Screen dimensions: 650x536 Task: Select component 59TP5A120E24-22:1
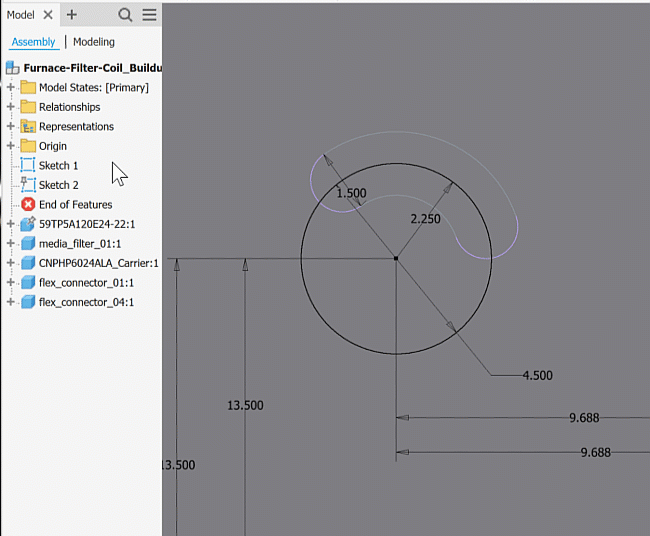pyautogui.click(x=87, y=224)
